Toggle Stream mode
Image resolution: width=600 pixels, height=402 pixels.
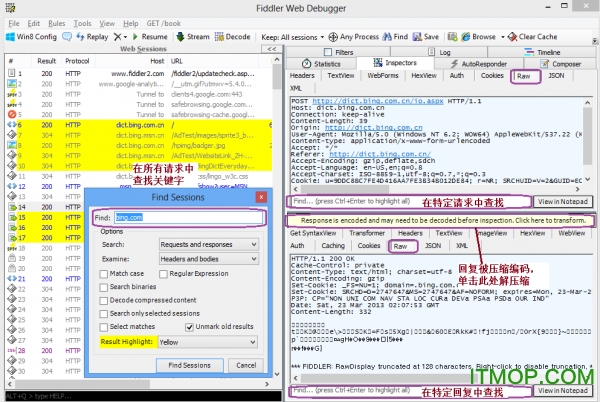click(193, 37)
